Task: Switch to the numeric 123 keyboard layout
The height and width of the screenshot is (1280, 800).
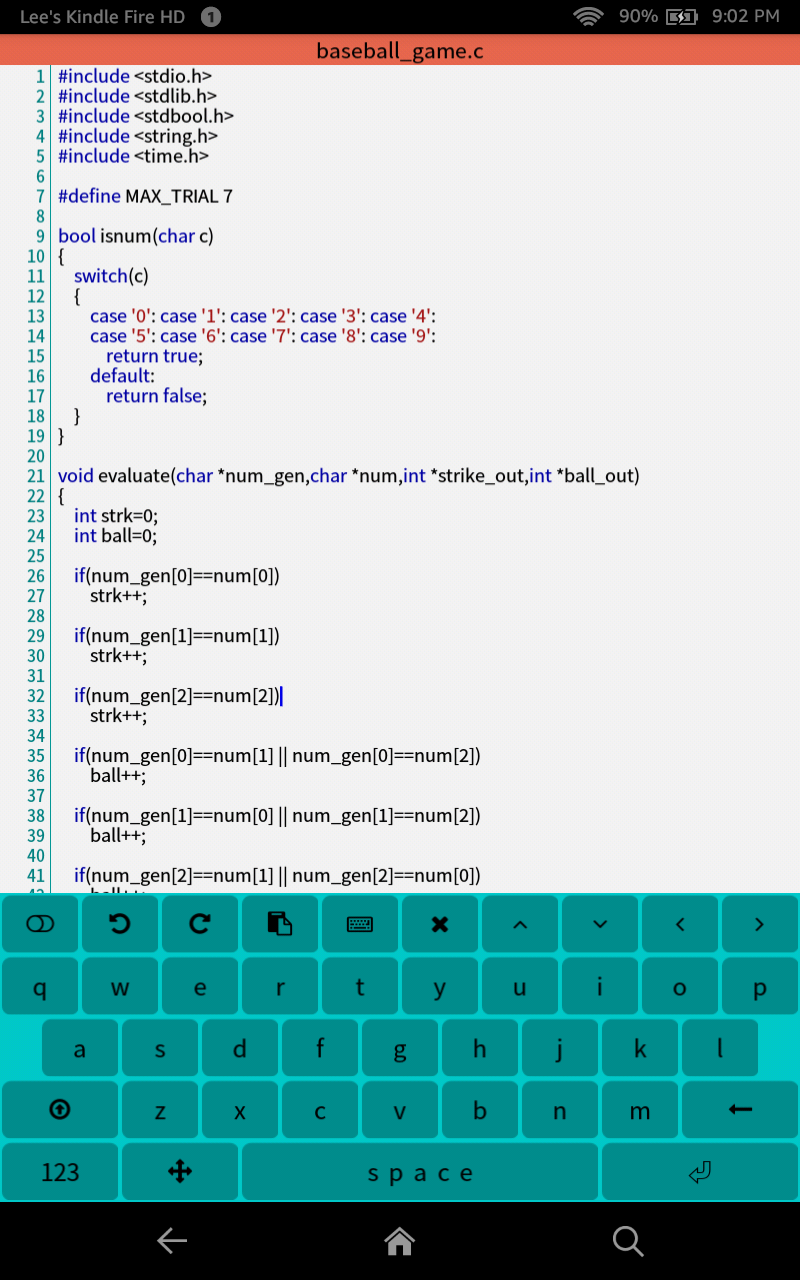Action: click(x=60, y=1171)
